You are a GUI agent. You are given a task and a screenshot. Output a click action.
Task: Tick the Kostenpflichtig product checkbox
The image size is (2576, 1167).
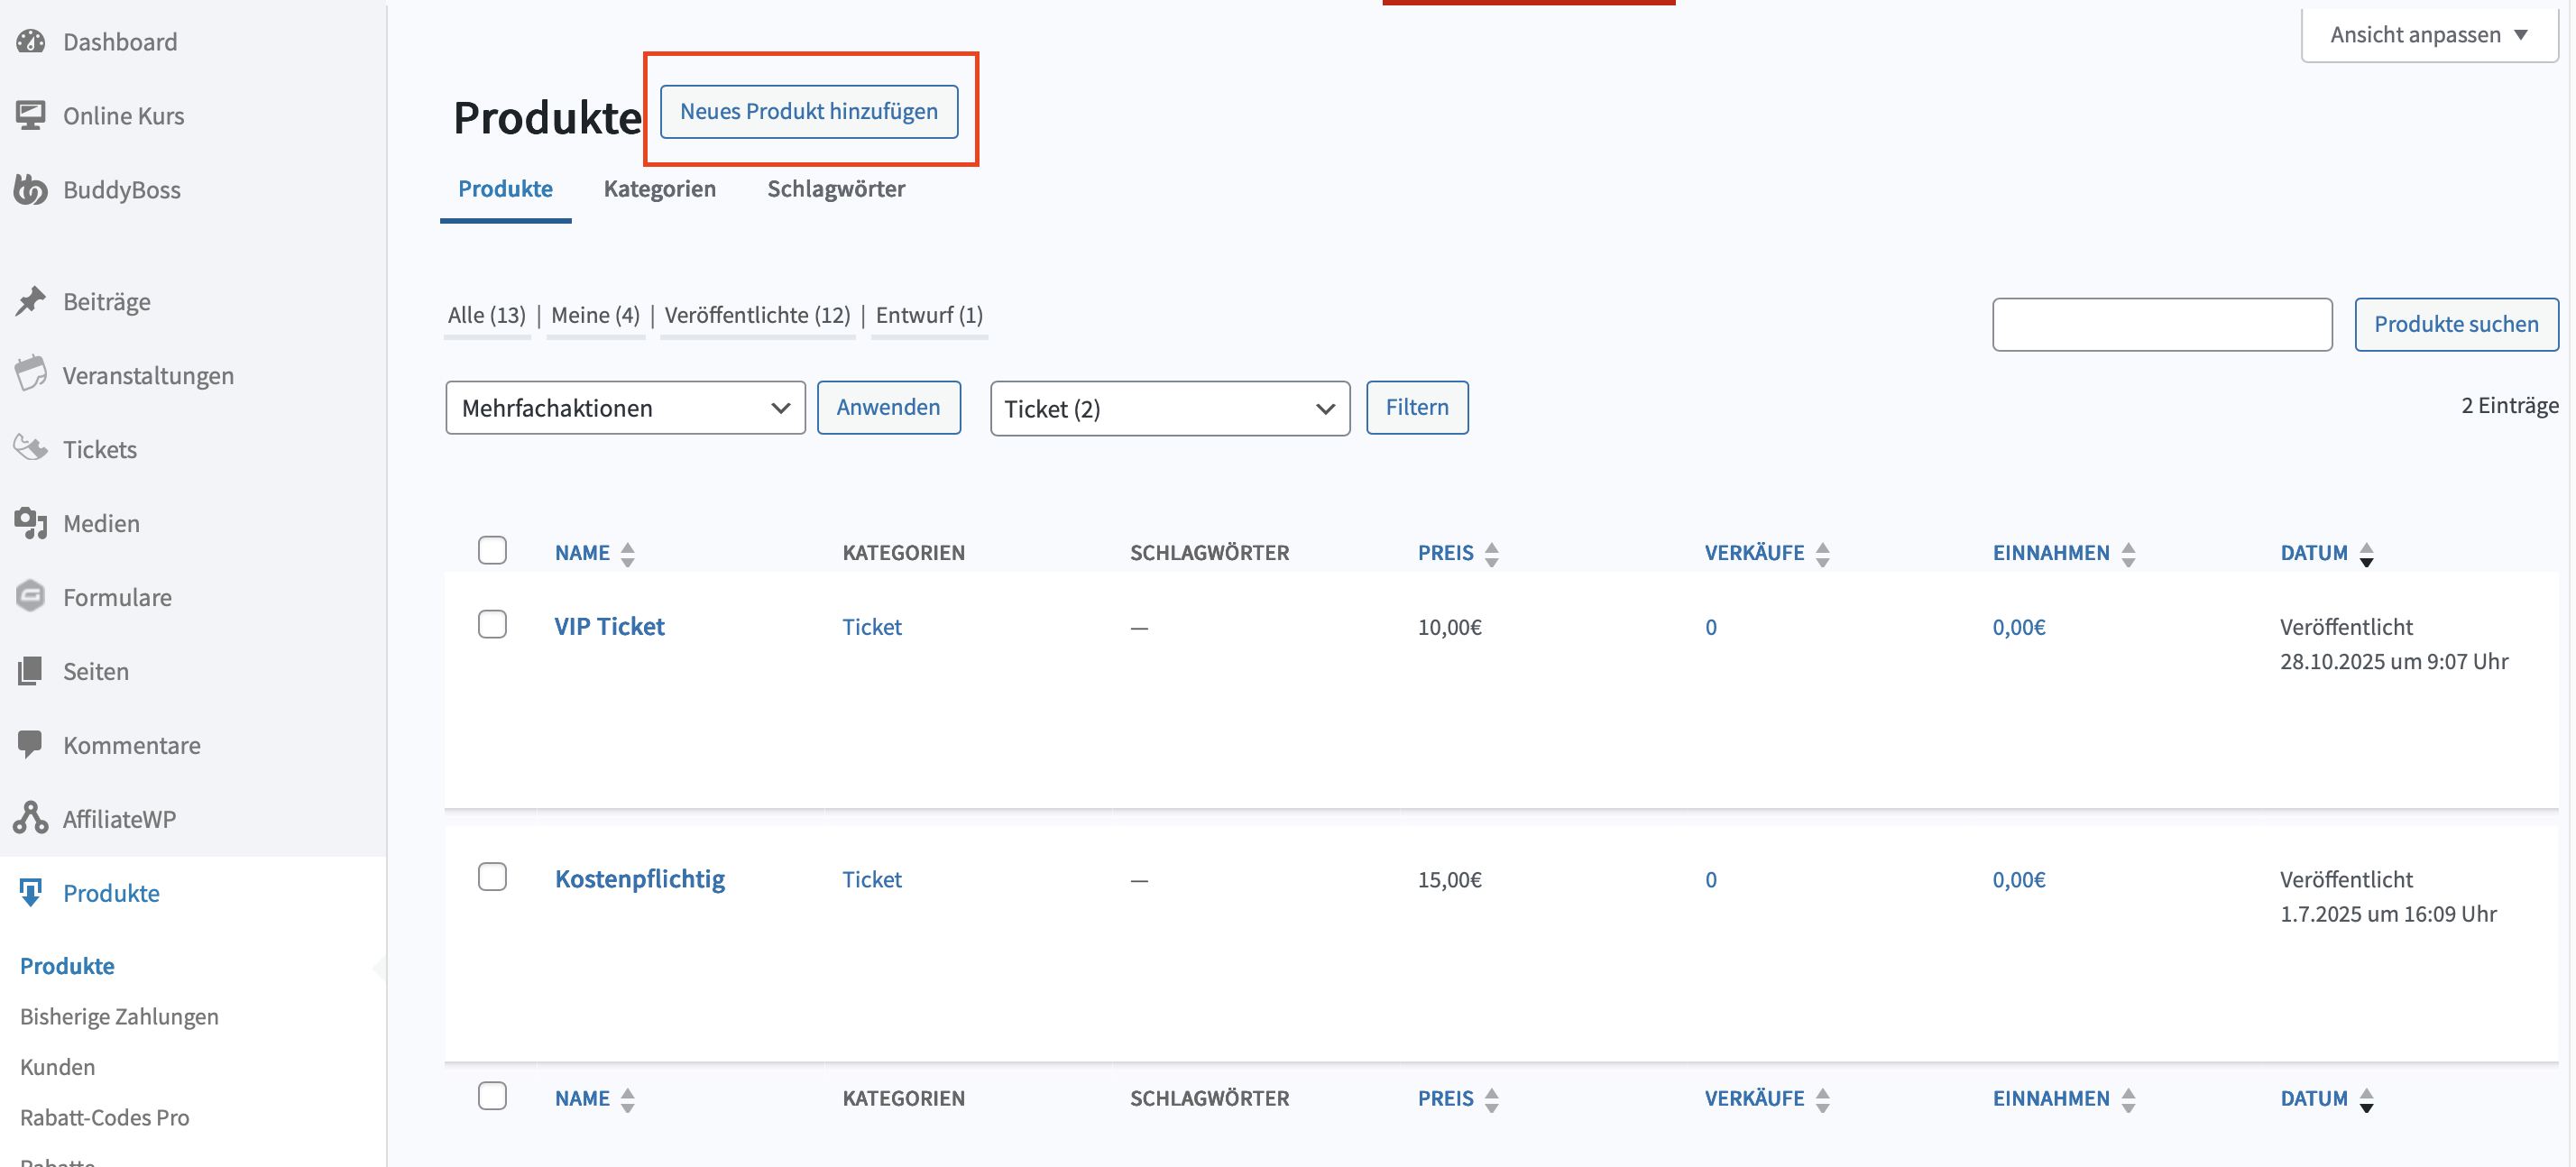(x=492, y=877)
